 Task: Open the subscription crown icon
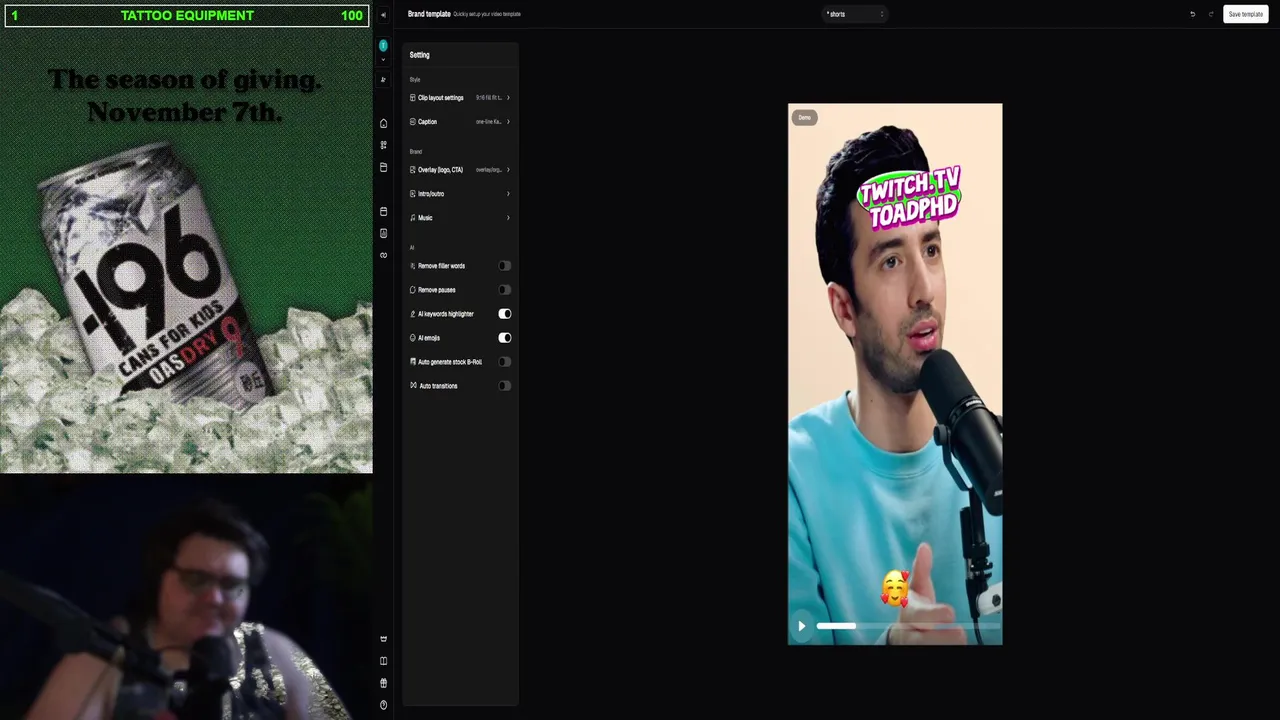coord(383,639)
